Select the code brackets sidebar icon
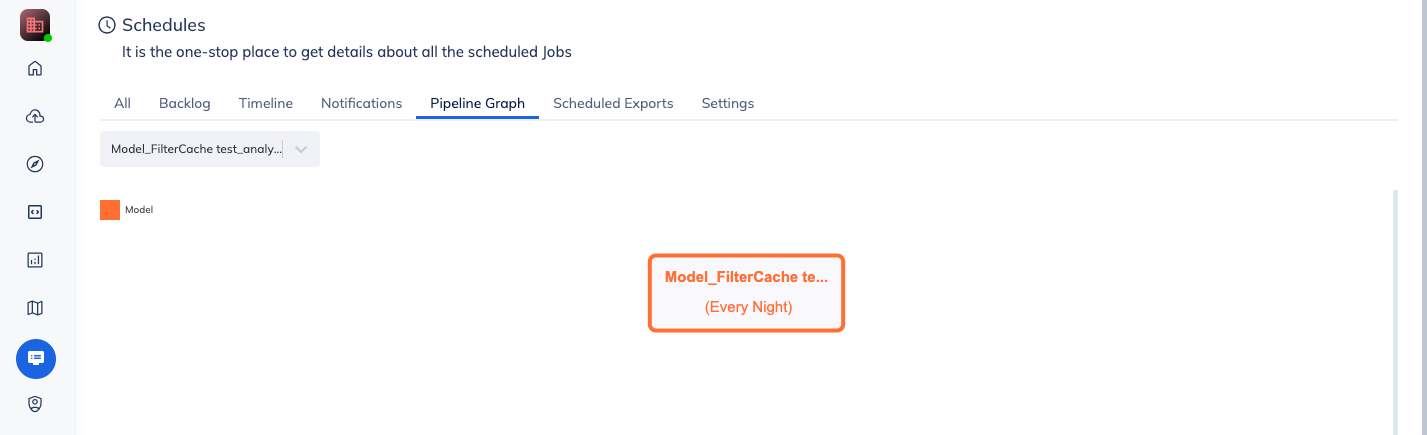Image resolution: width=1427 pixels, height=435 pixels. click(35, 212)
